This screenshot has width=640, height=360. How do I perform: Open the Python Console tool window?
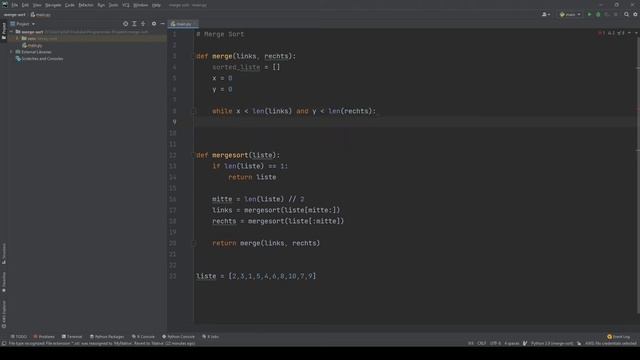178,337
